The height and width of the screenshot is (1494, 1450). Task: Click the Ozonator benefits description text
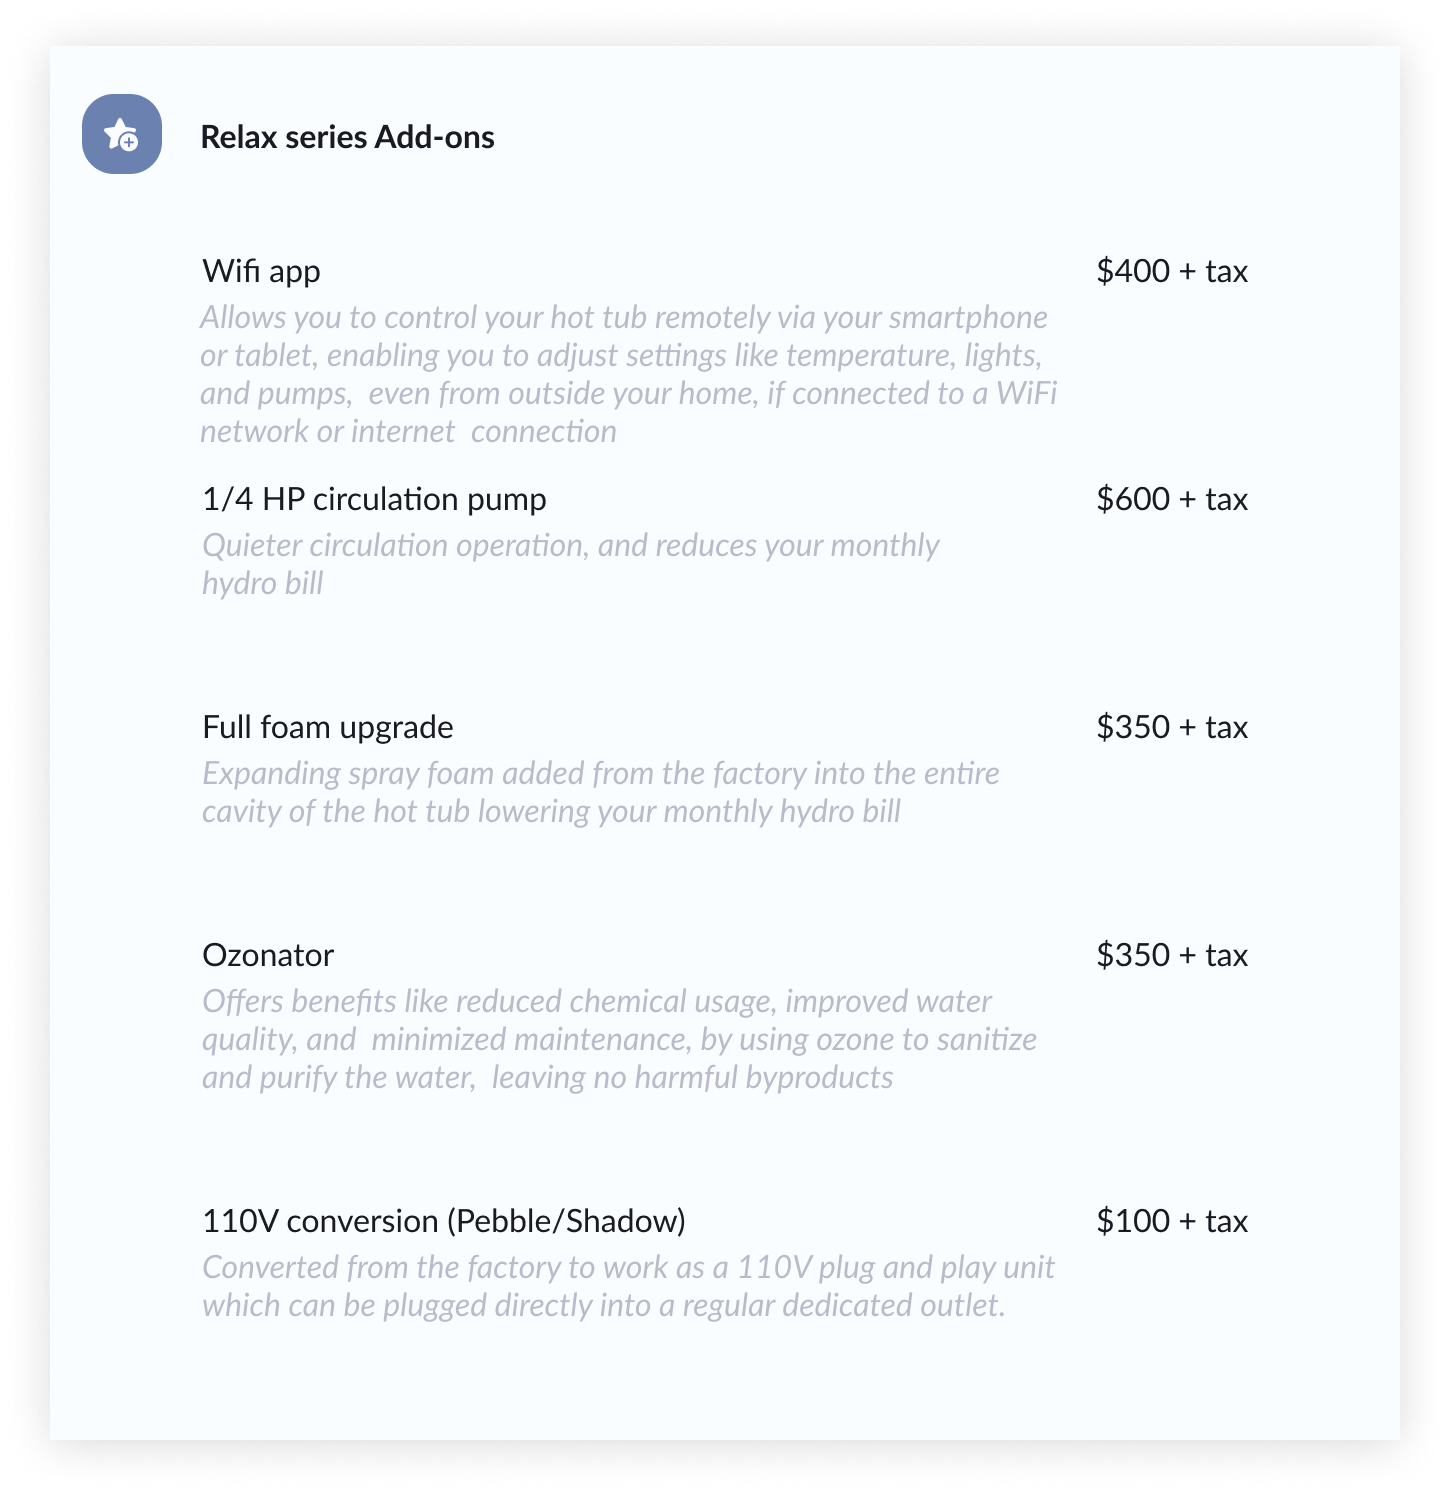pos(618,1039)
